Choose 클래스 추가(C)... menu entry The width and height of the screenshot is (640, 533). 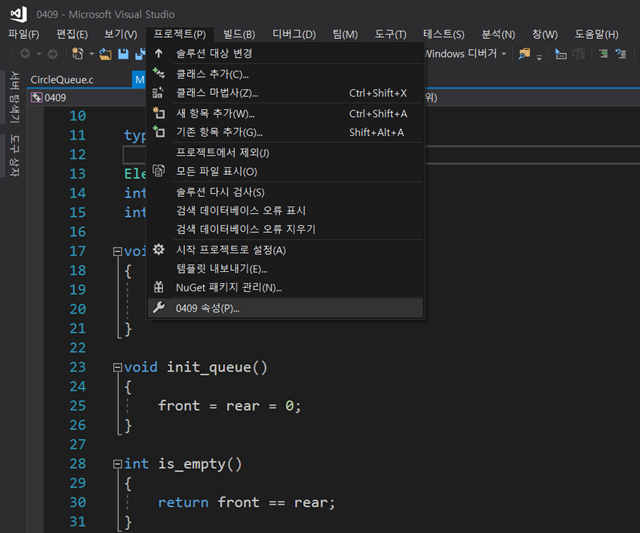(286, 74)
